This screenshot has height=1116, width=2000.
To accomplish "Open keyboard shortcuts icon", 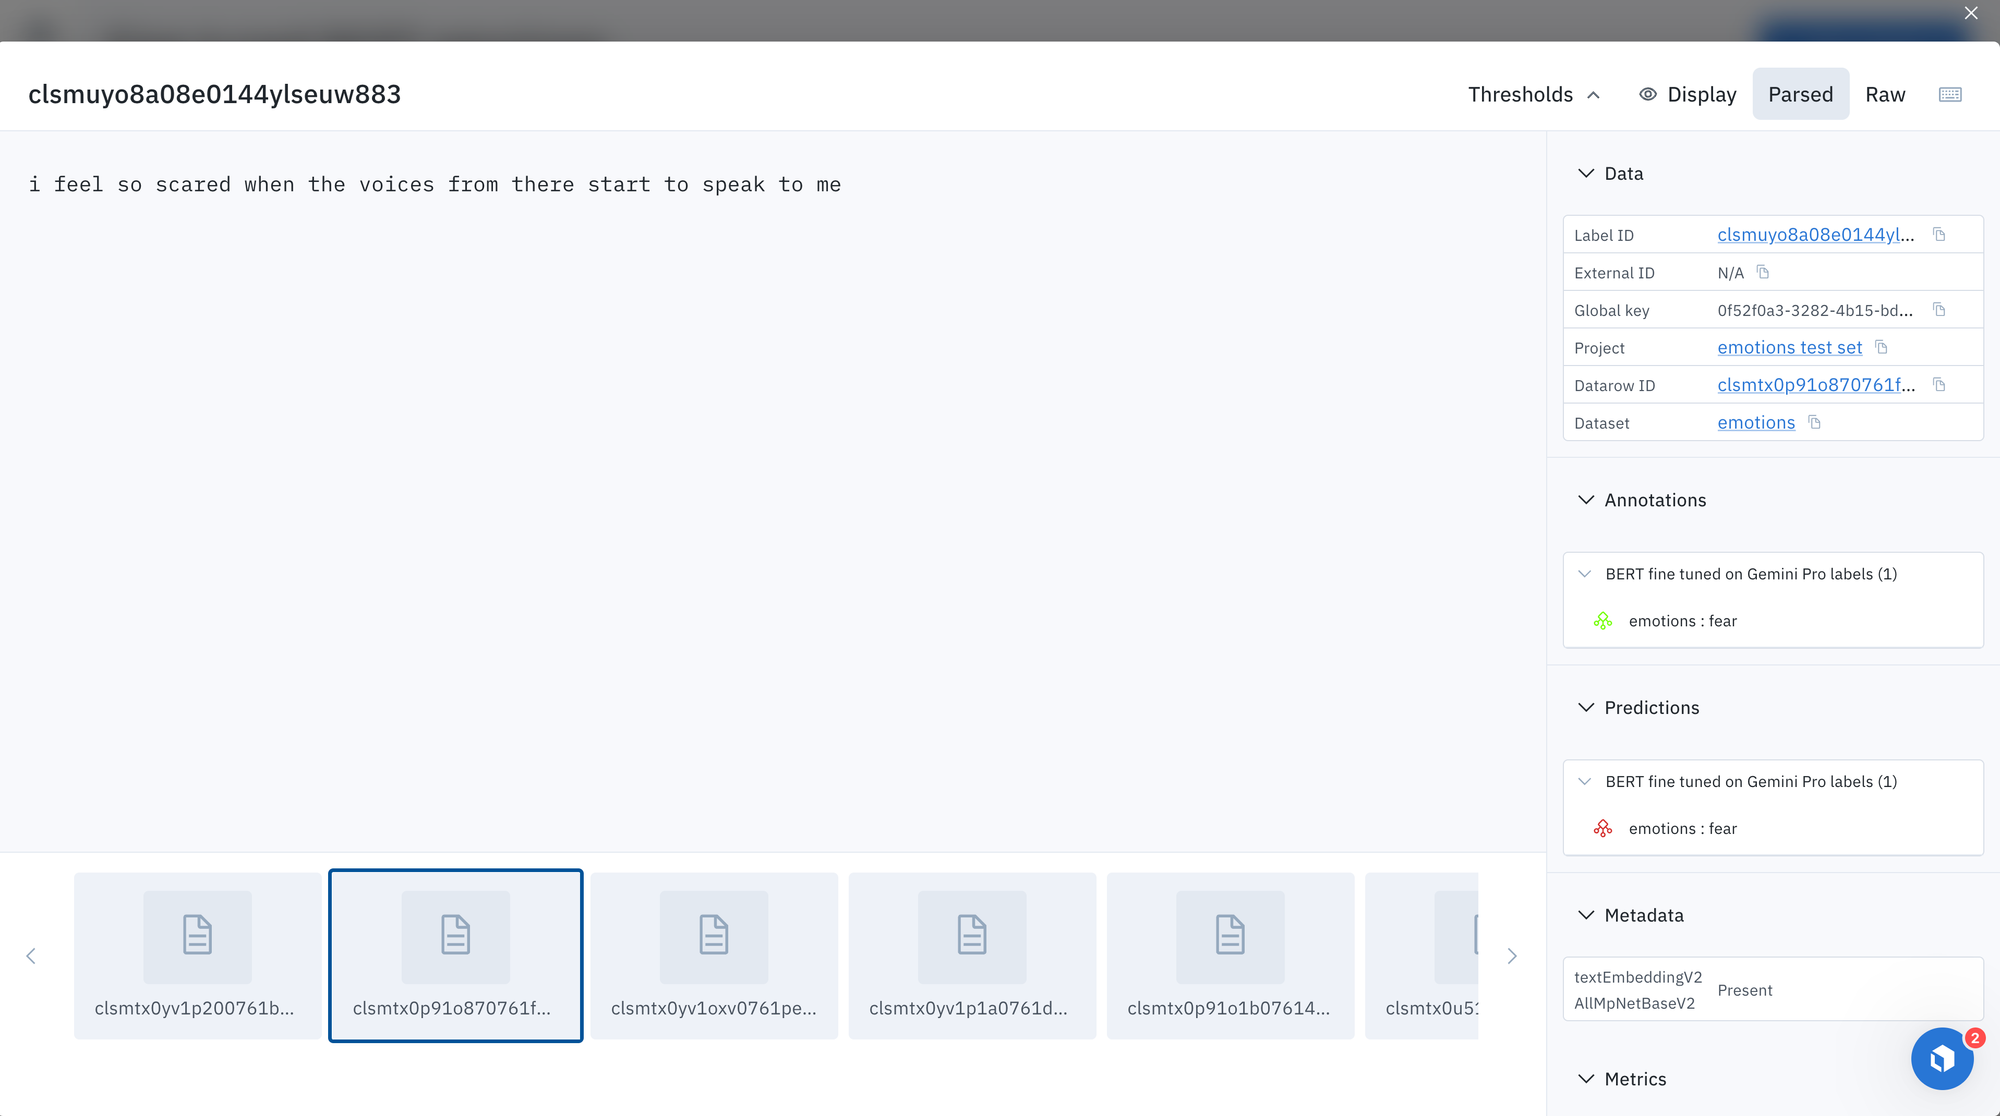I will point(1950,94).
